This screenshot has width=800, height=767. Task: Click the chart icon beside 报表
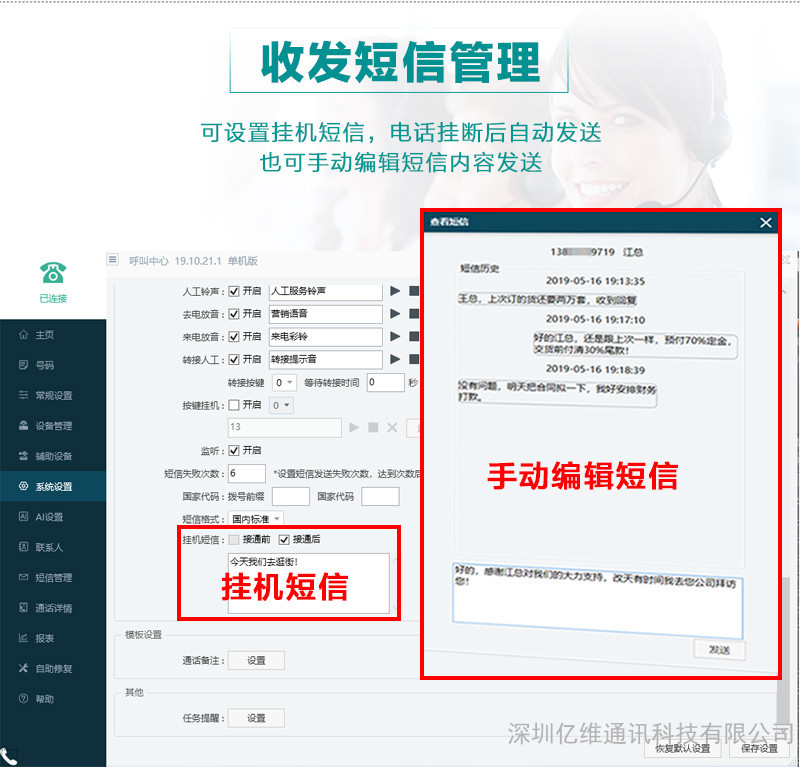point(23,638)
